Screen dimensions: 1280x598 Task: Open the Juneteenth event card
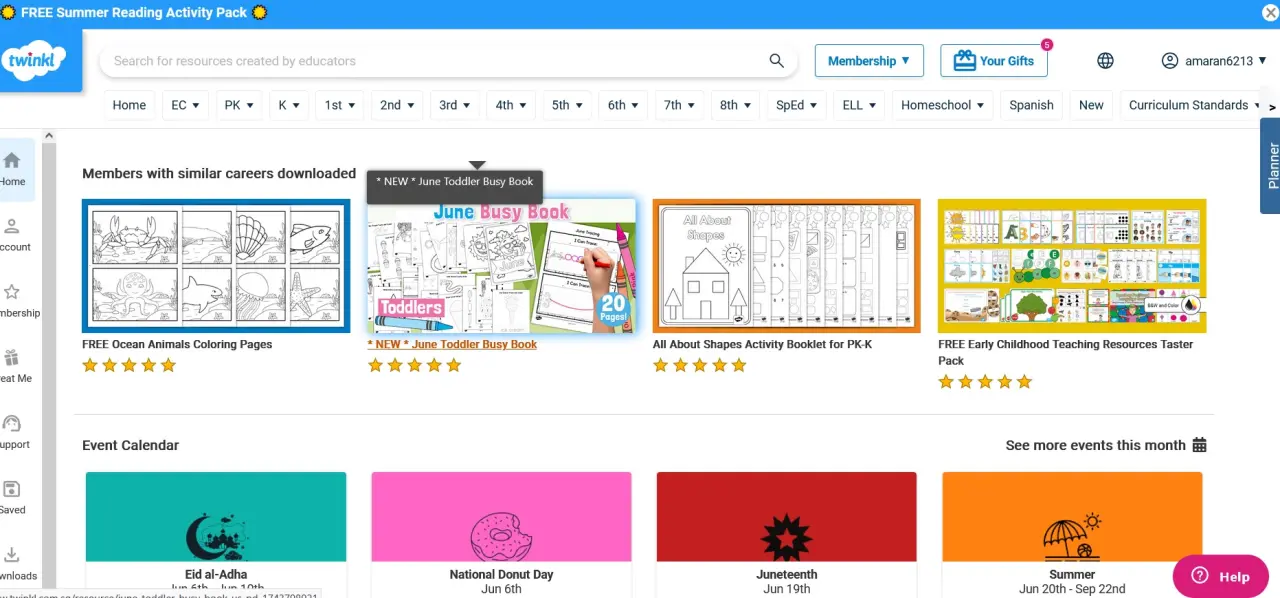click(786, 535)
